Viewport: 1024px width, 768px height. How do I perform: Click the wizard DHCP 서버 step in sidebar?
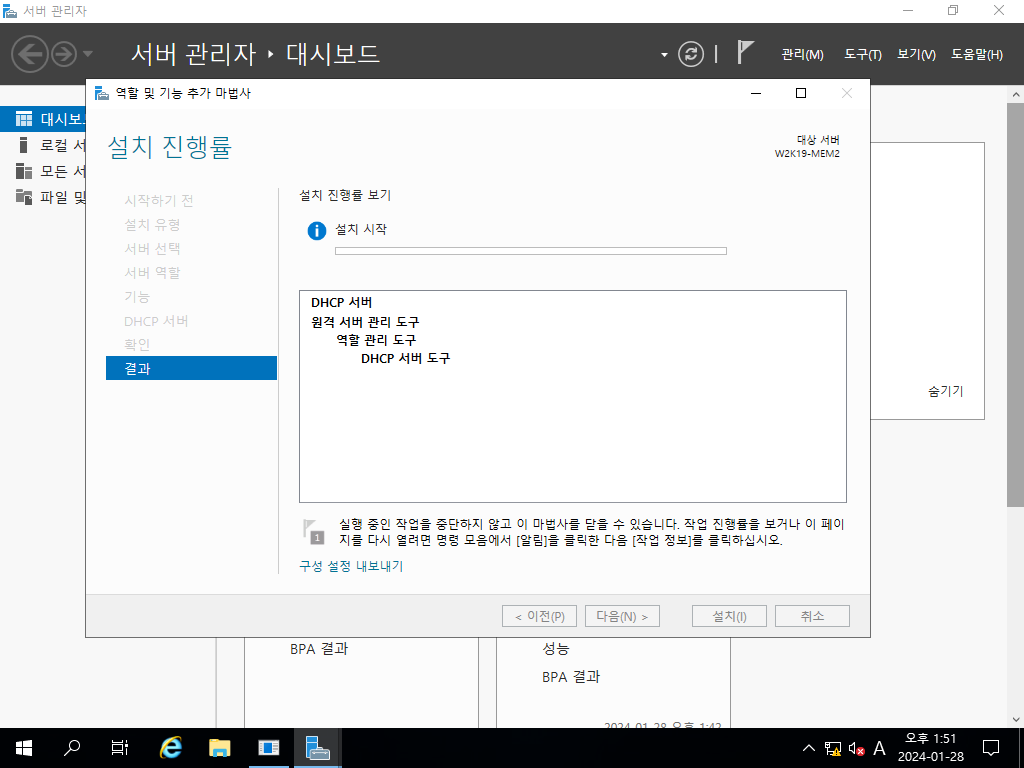pyautogui.click(x=156, y=321)
